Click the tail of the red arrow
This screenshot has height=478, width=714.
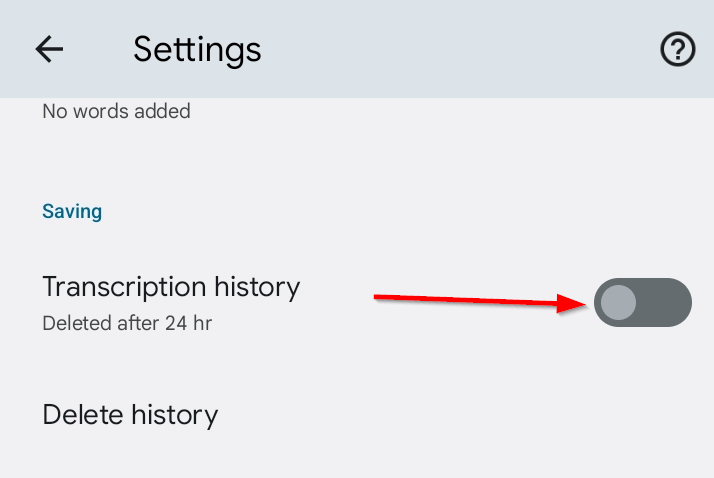coord(380,297)
